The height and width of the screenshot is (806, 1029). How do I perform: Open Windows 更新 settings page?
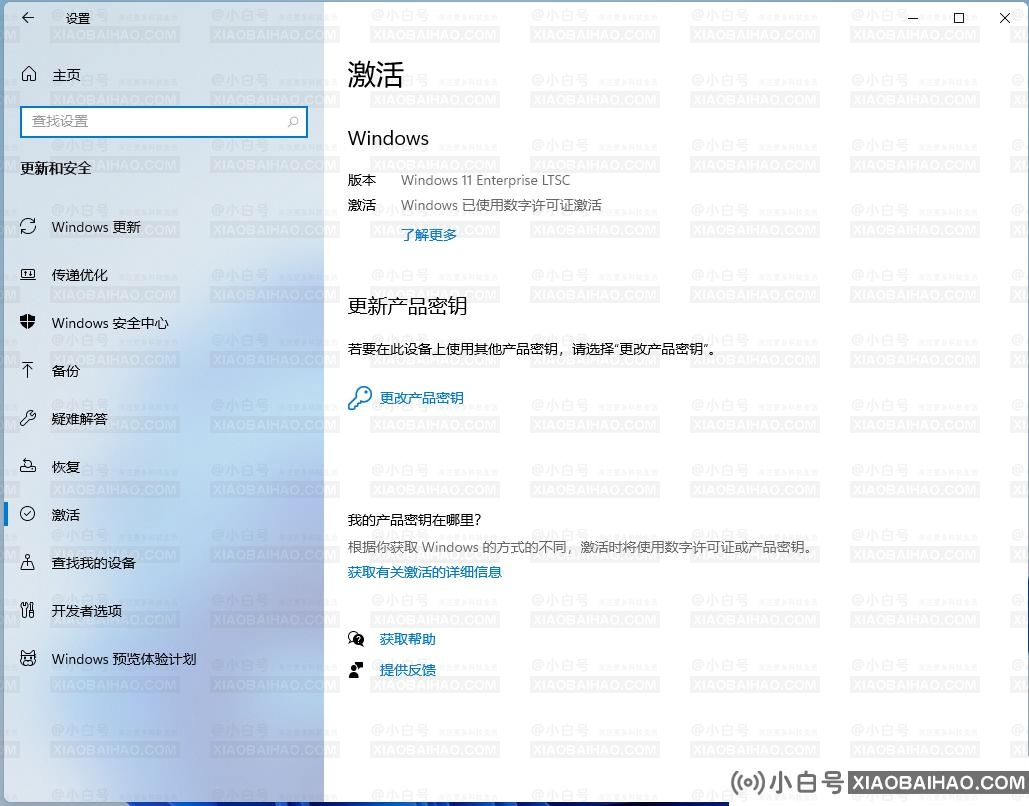point(96,227)
